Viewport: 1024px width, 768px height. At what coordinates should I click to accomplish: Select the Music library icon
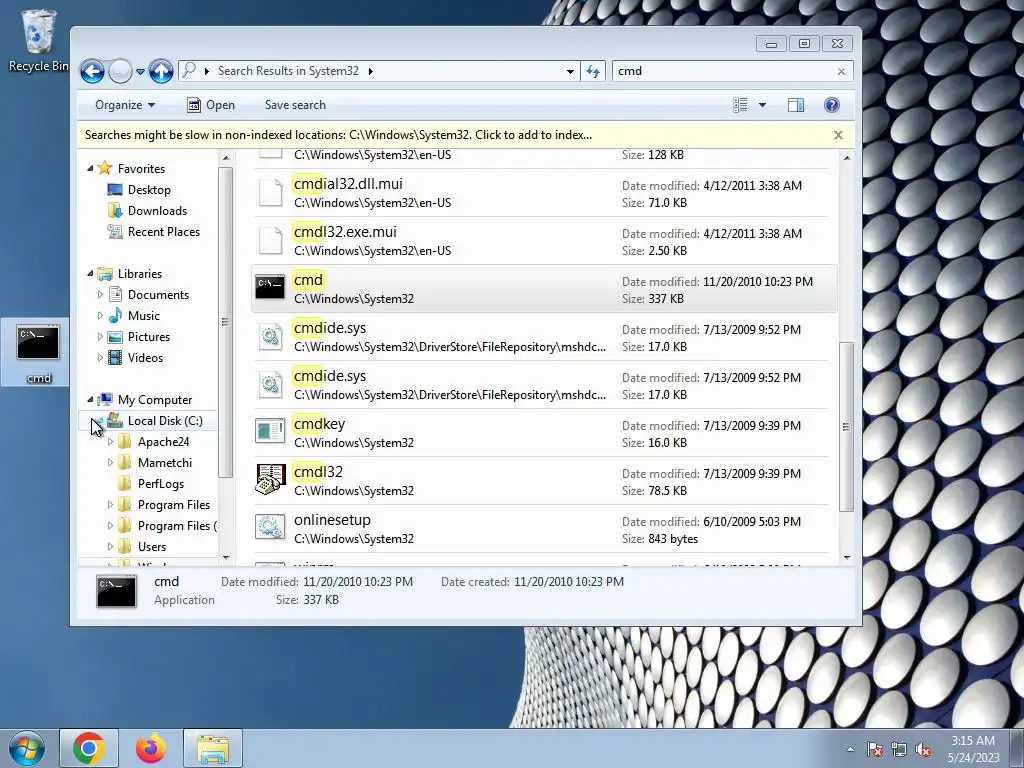point(115,315)
